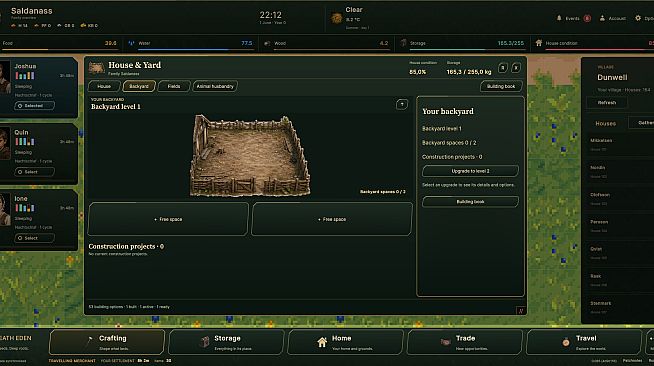This screenshot has height=366, width=654.
Task: Toggle Joshua's Selected button
Action: point(34,106)
